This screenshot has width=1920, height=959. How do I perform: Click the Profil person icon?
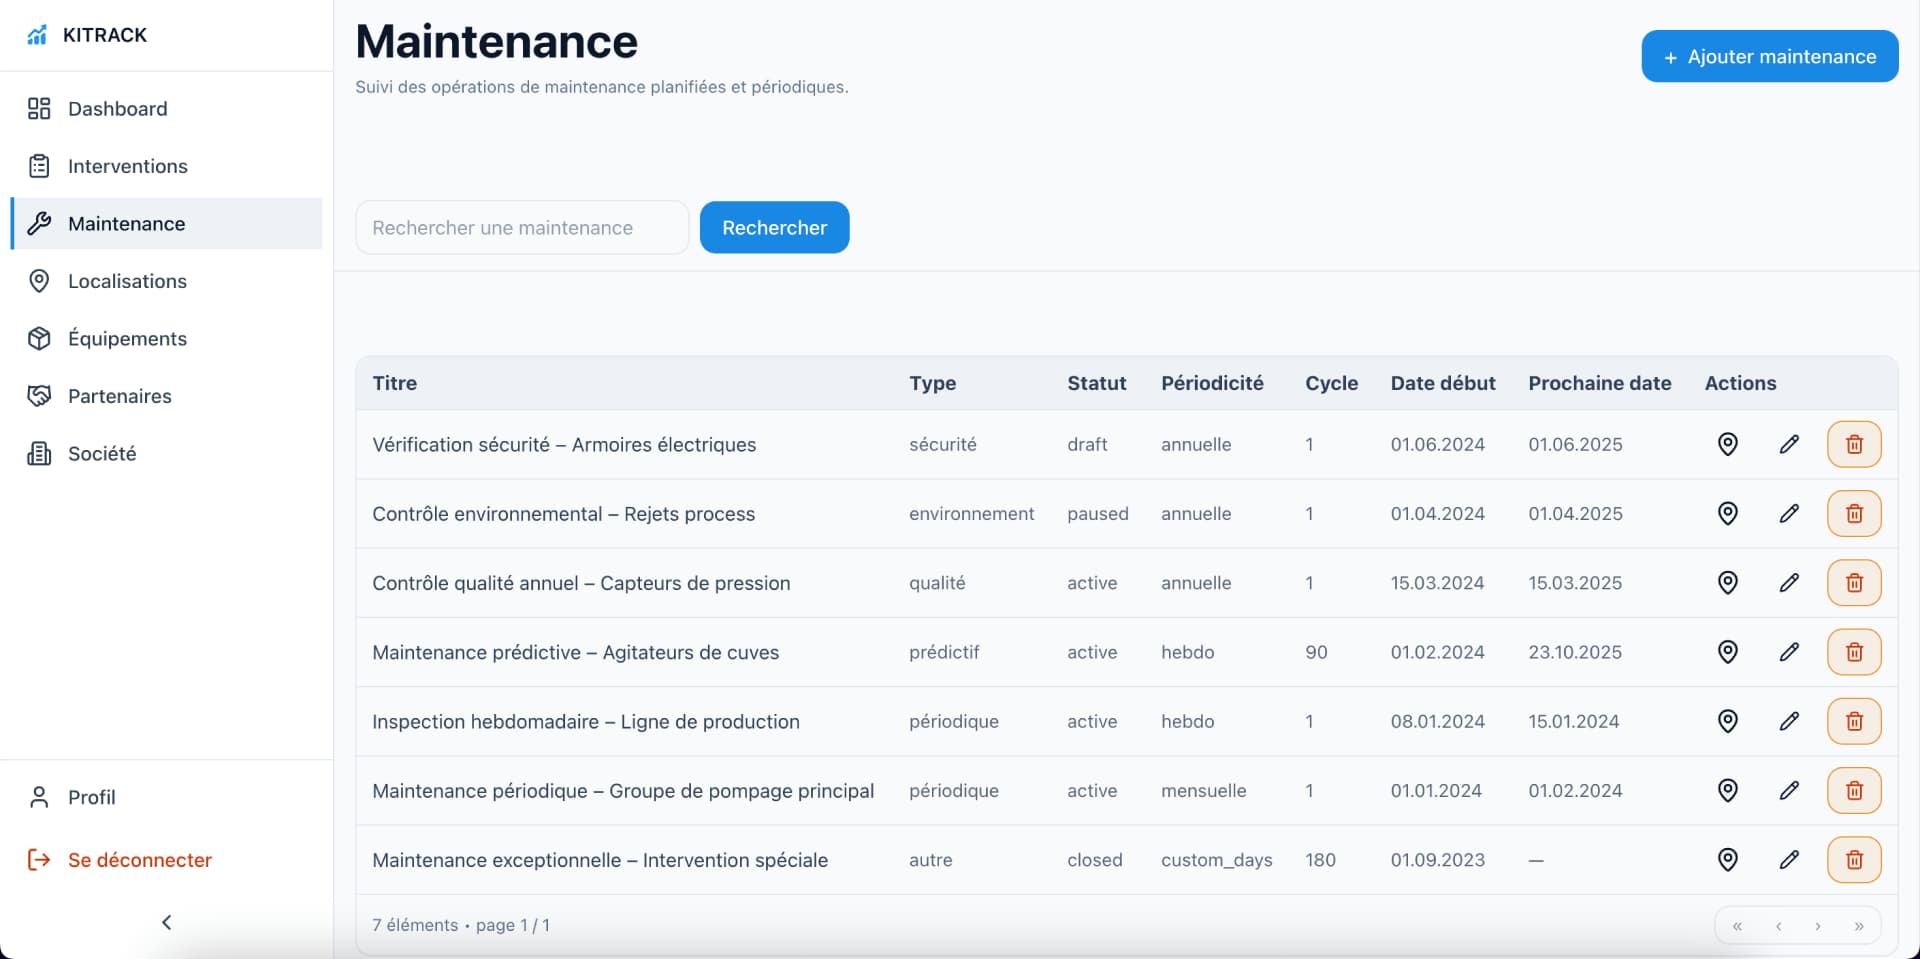(x=39, y=797)
